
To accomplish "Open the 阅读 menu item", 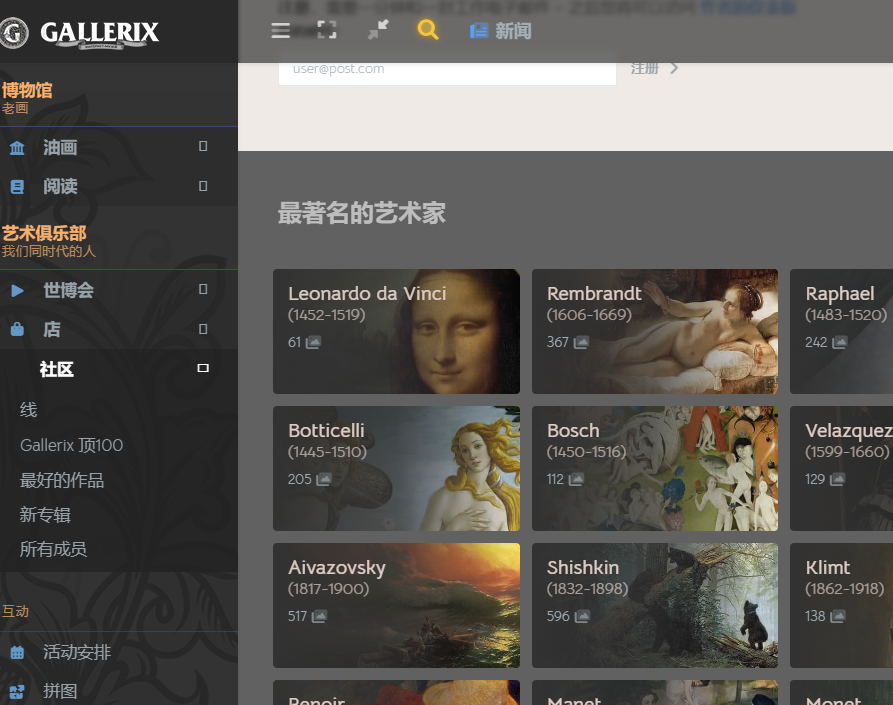I will tap(60, 186).
